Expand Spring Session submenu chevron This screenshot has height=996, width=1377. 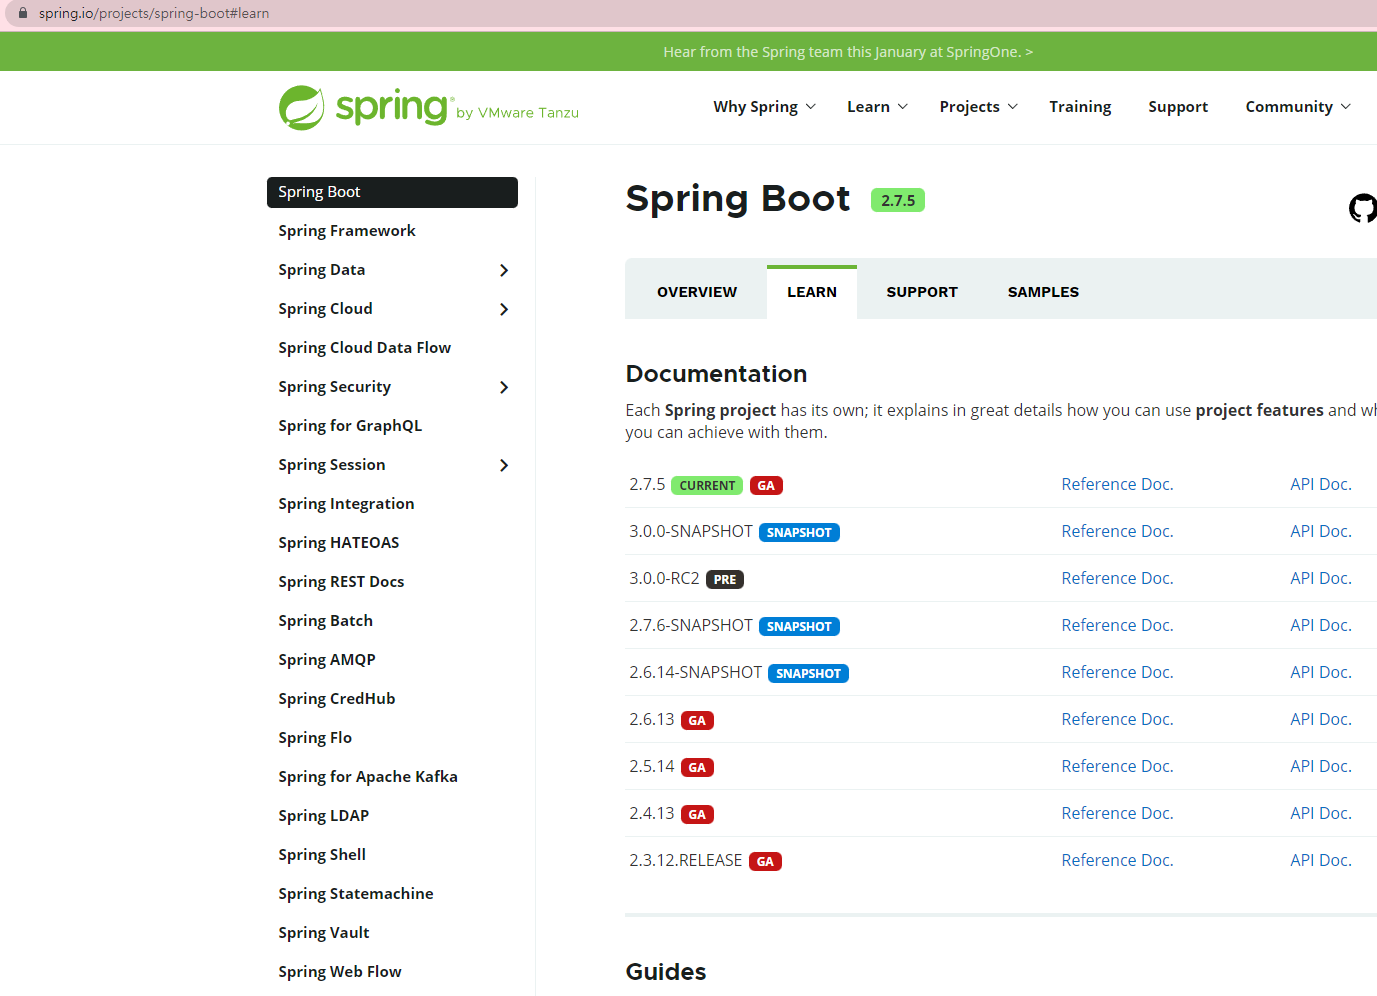pos(504,465)
